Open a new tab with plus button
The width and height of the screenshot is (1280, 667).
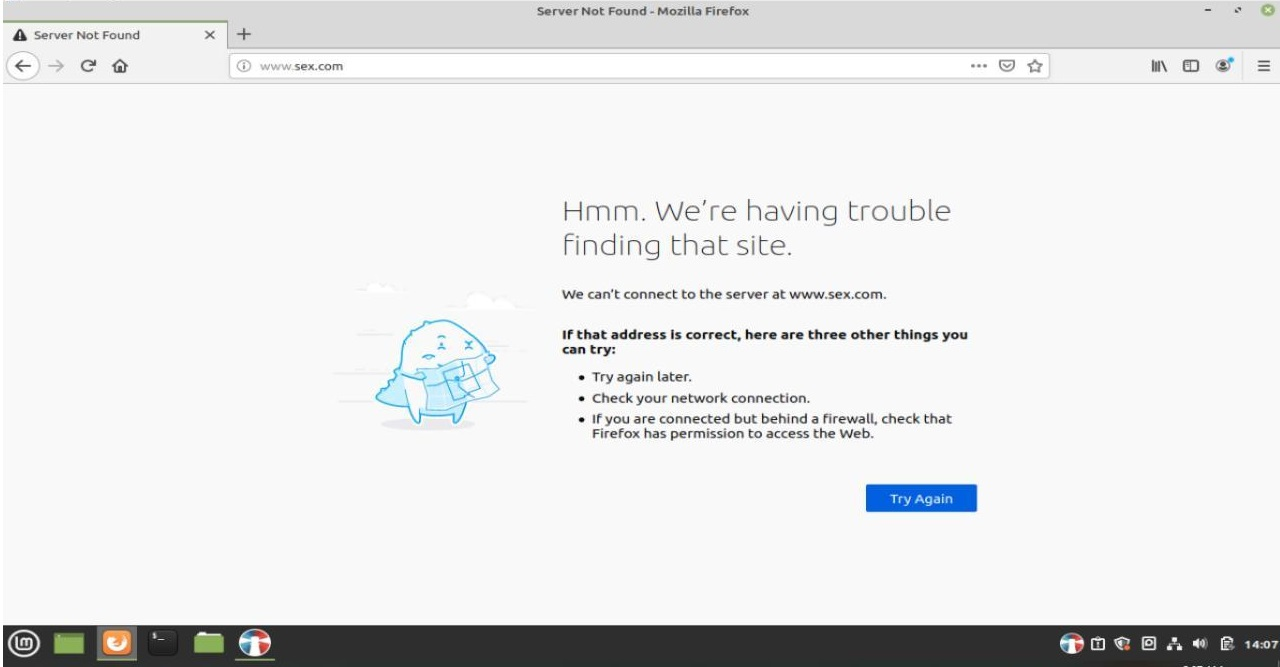point(244,34)
